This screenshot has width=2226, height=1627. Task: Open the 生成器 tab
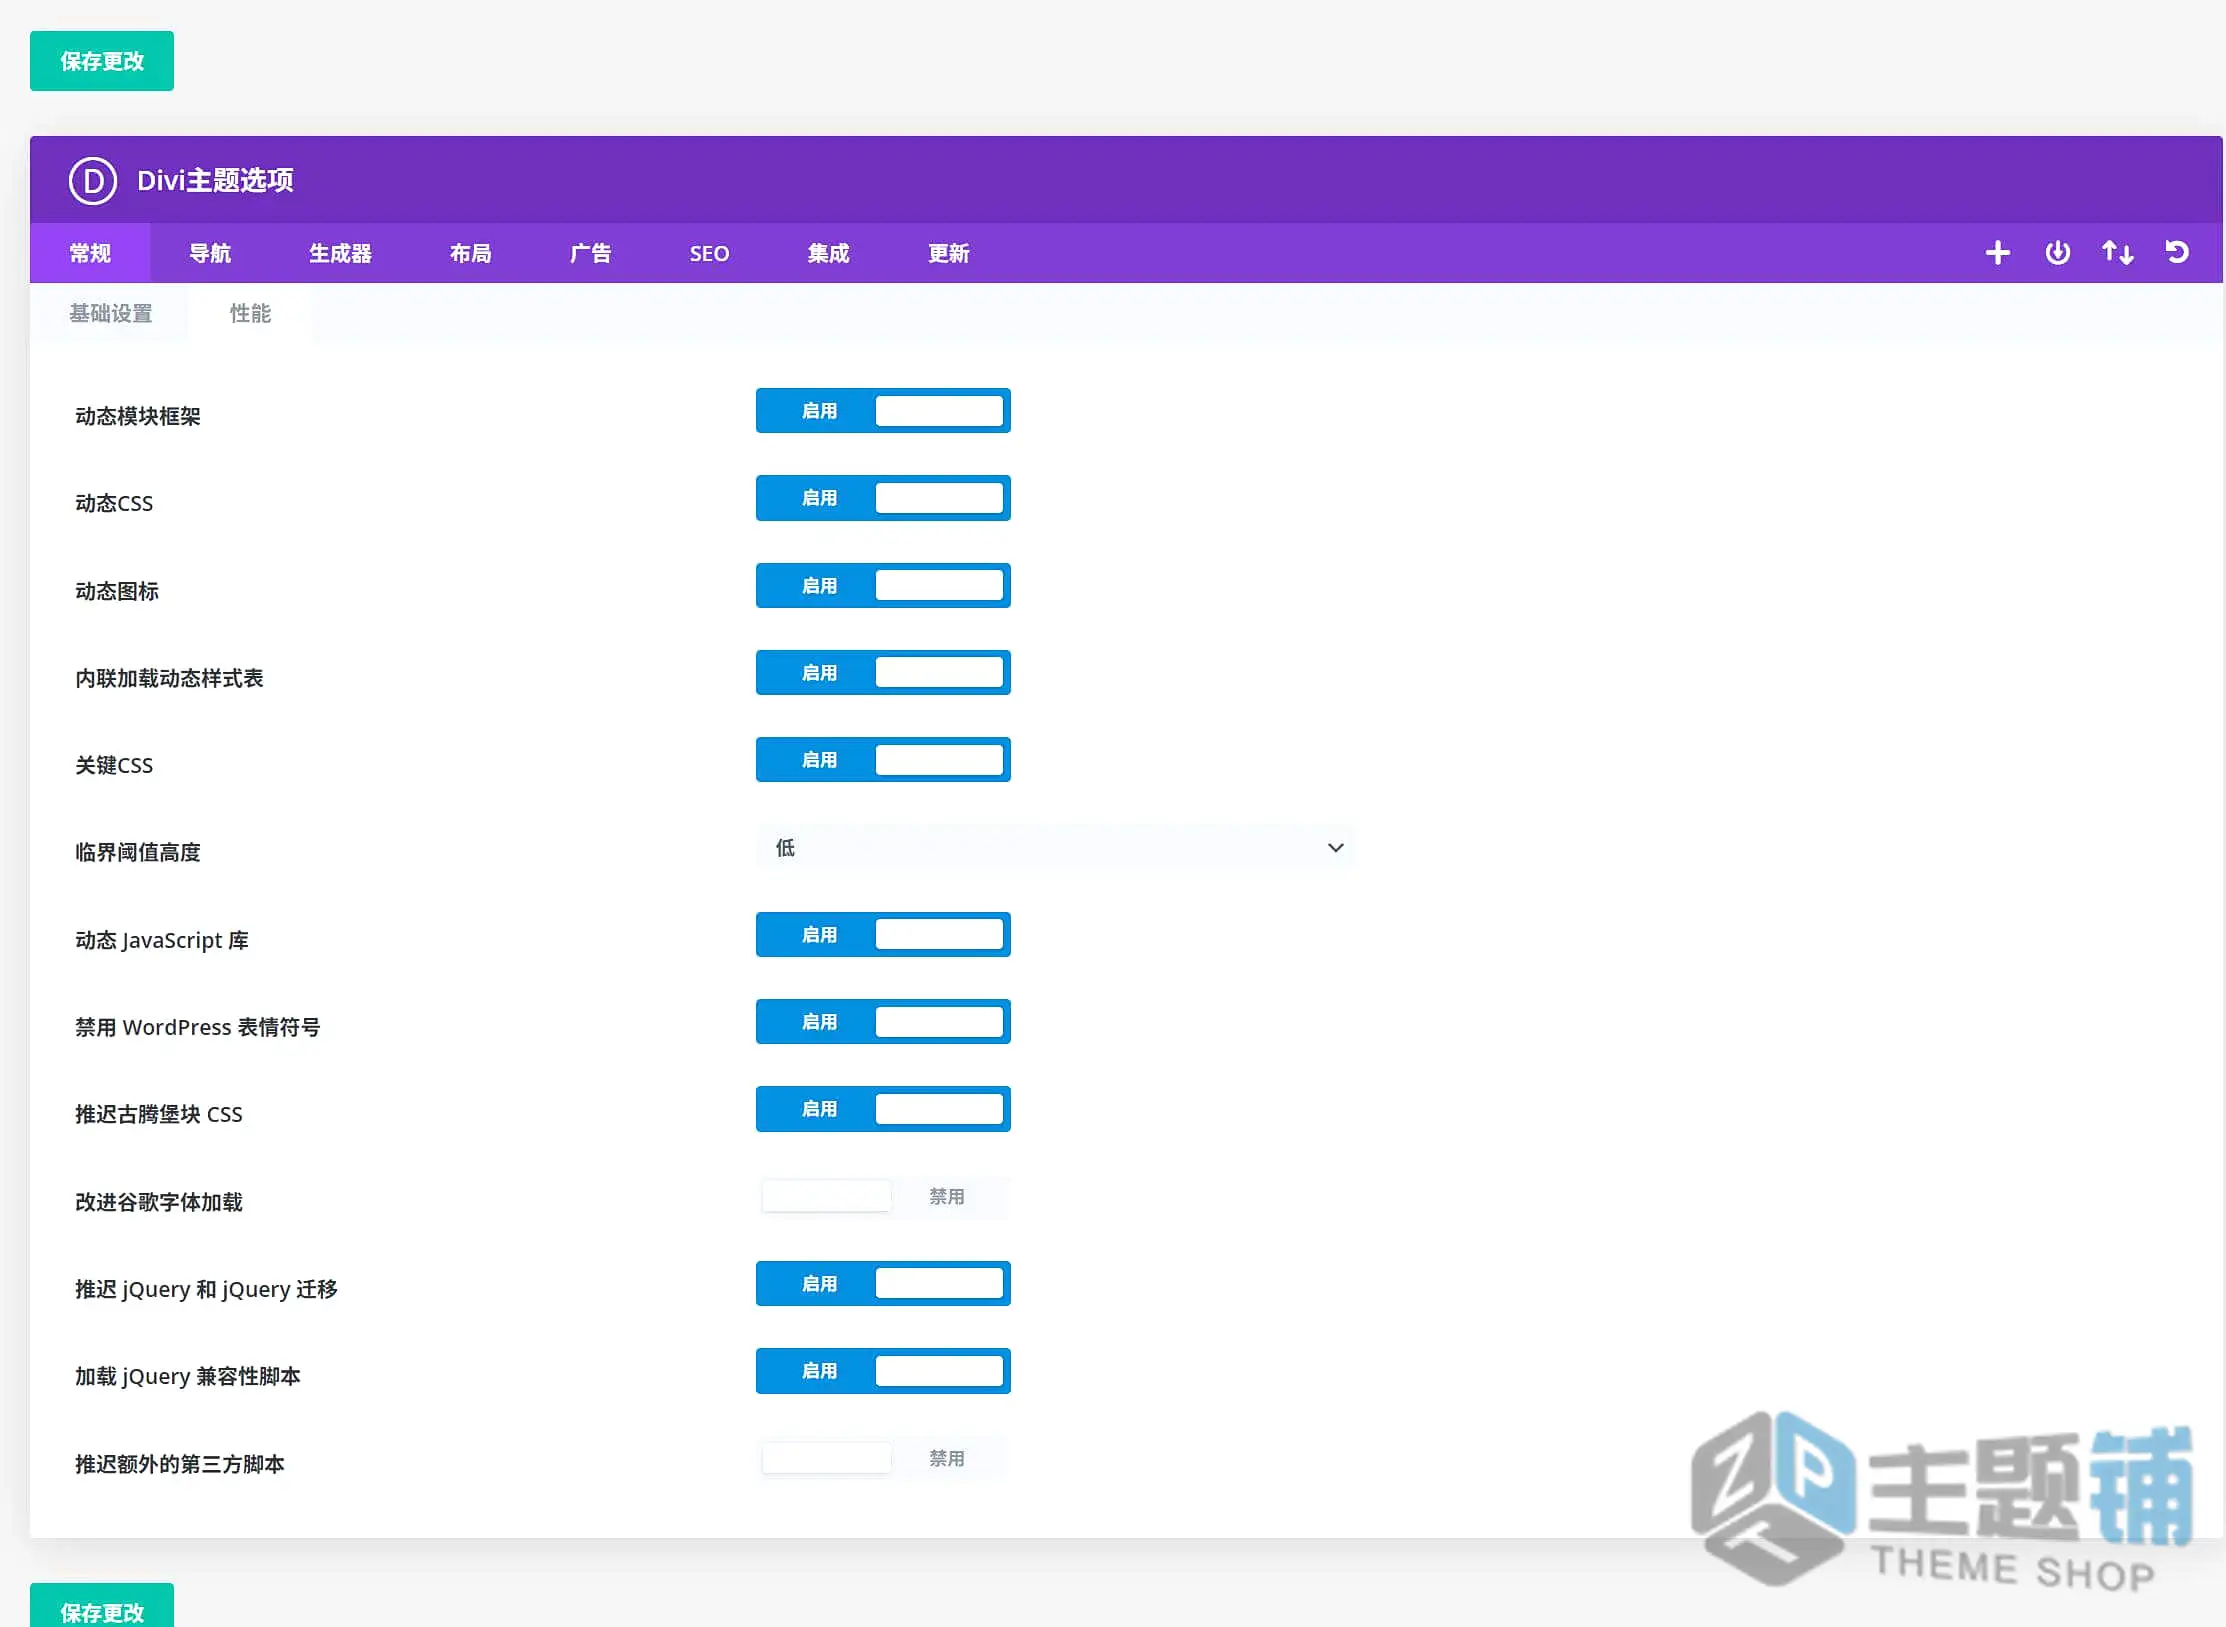pos(340,253)
